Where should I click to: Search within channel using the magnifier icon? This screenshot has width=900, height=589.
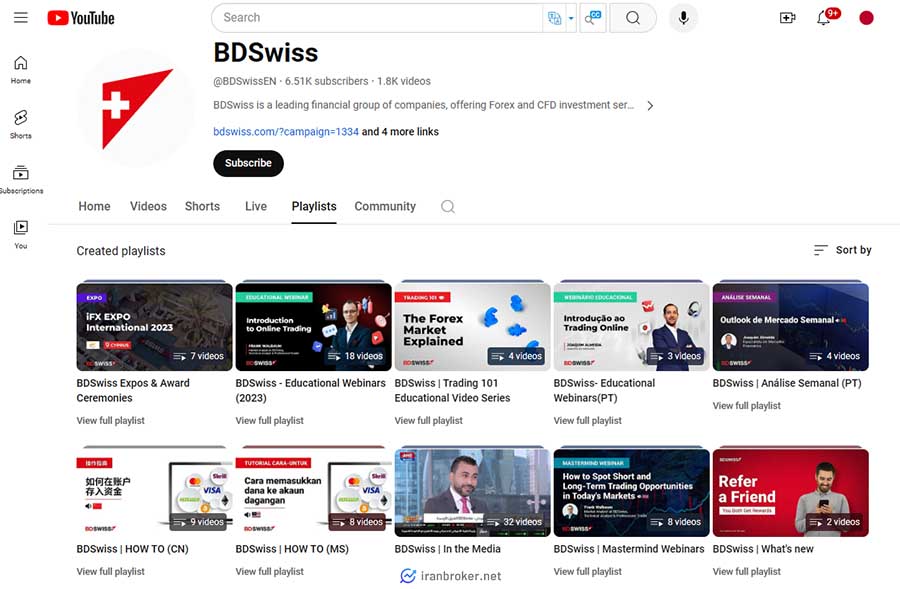click(448, 207)
